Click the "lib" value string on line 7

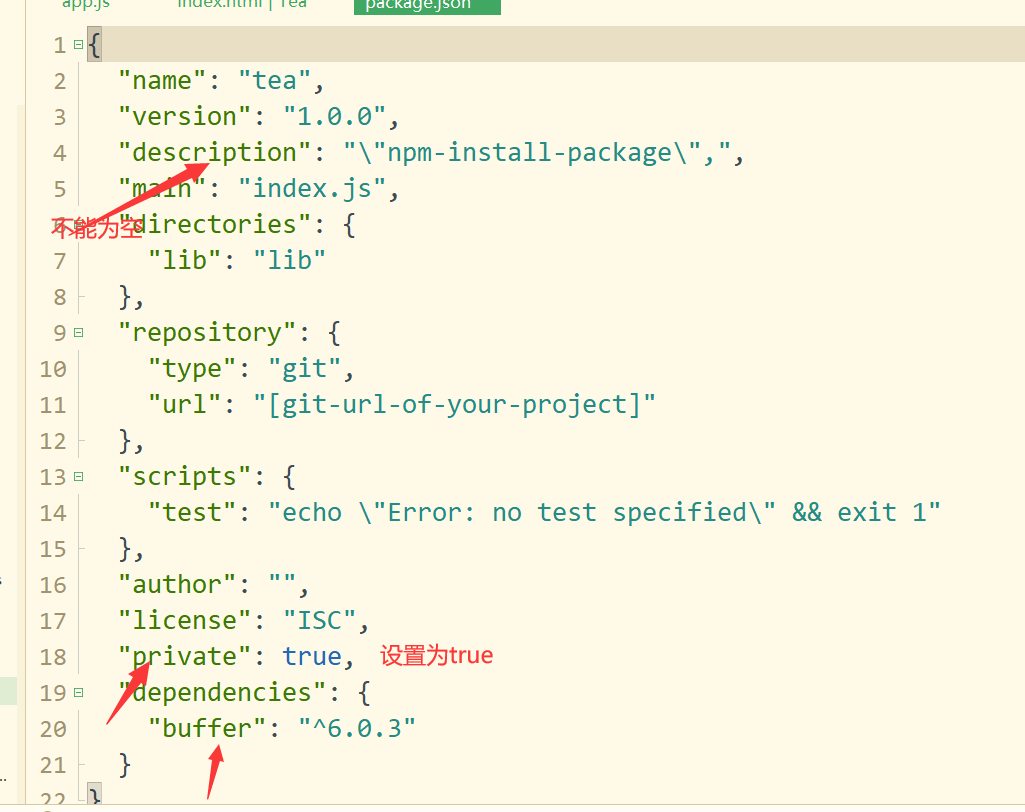290,261
